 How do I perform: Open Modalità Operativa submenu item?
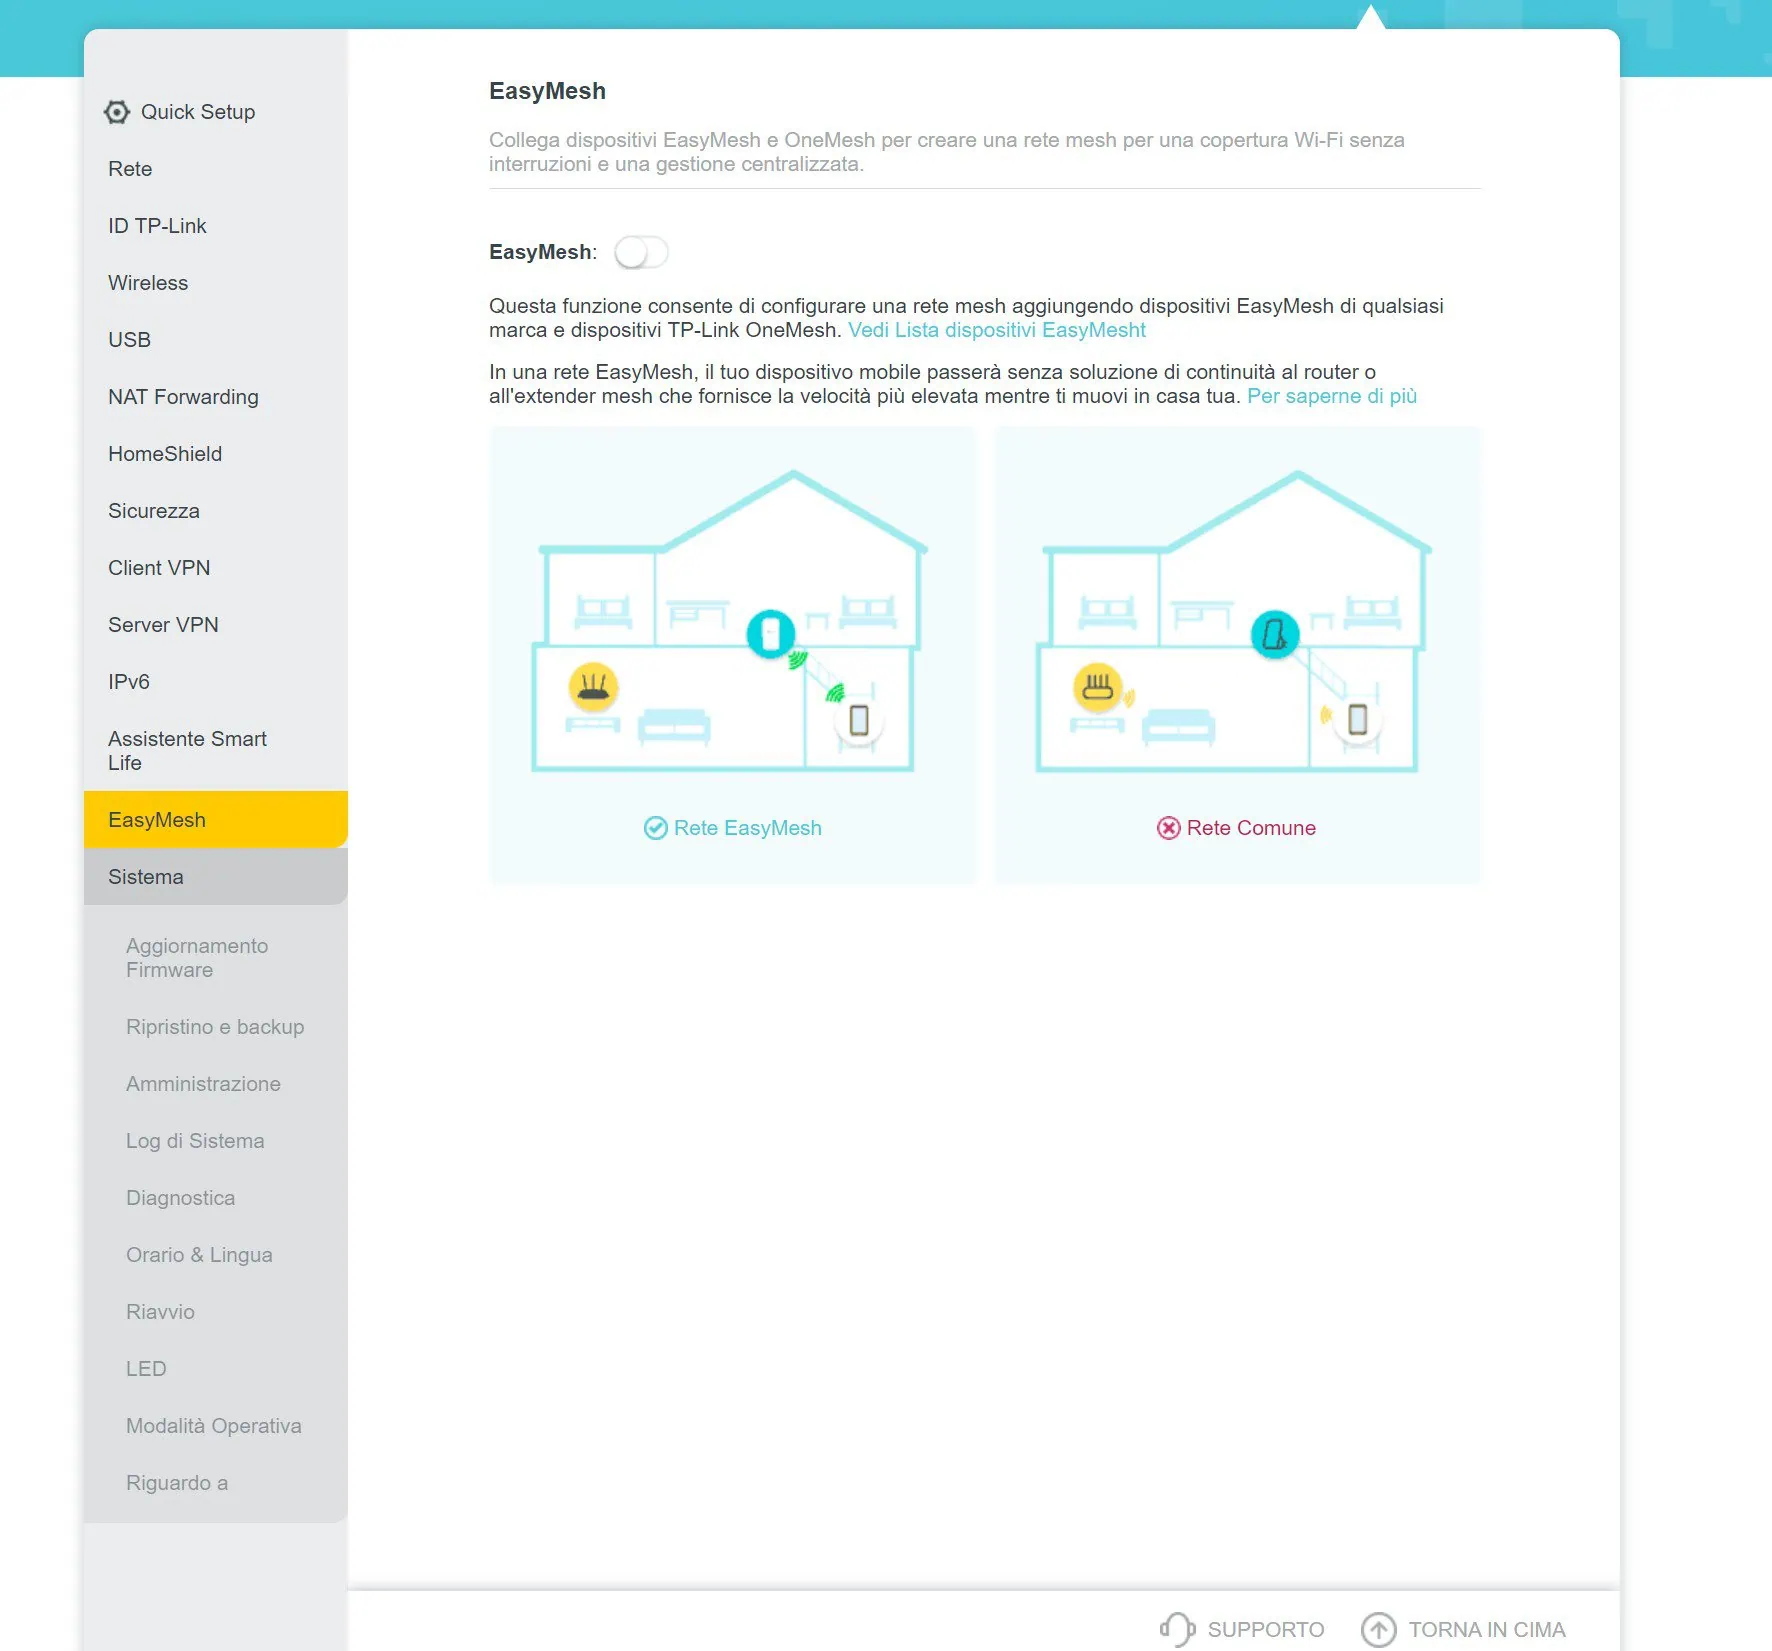(216, 1426)
